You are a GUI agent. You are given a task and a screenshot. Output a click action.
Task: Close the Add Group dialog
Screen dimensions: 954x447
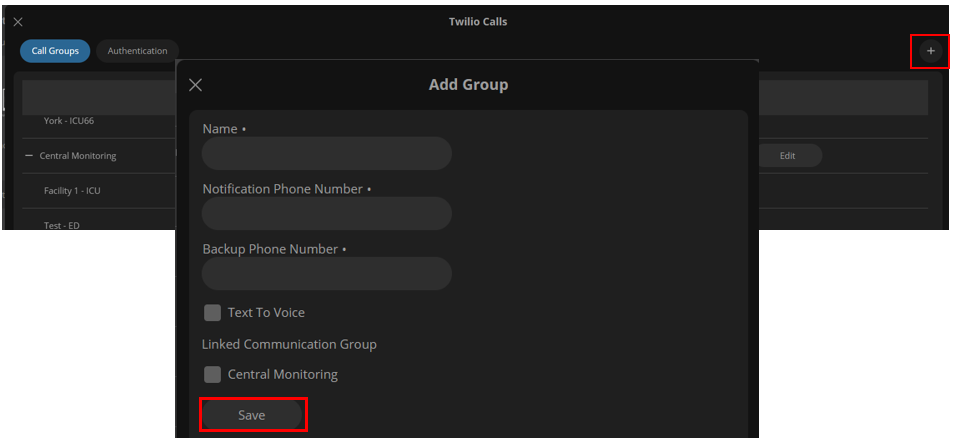pyautogui.click(x=195, y=85)
